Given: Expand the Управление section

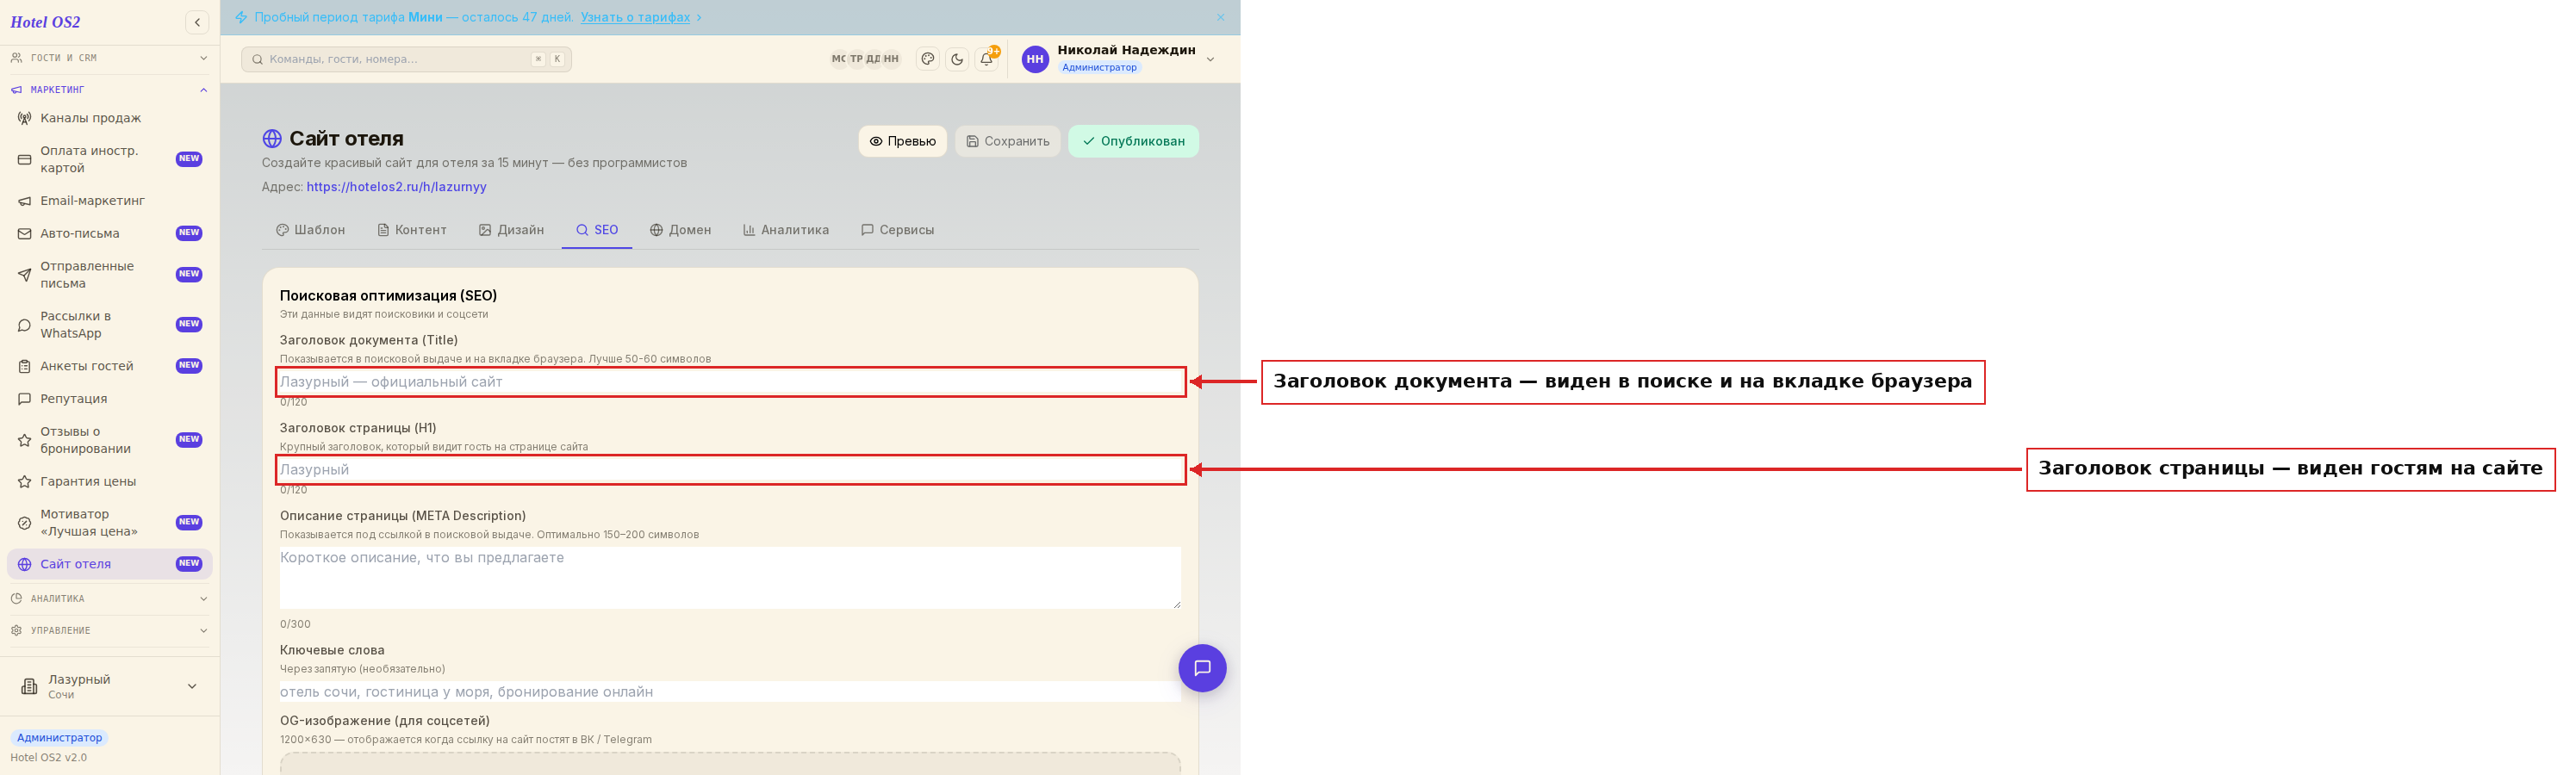Looking at the screenshot, I should click(x=110, y=631).
